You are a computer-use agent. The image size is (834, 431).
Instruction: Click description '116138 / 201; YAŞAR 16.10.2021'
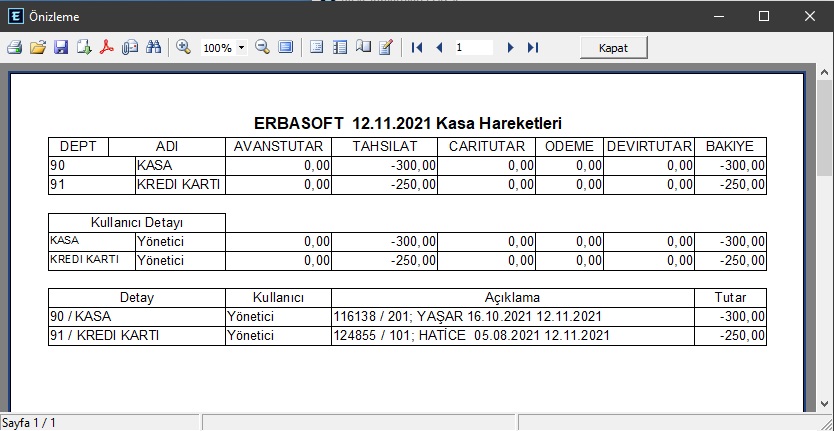click(513, 317)
